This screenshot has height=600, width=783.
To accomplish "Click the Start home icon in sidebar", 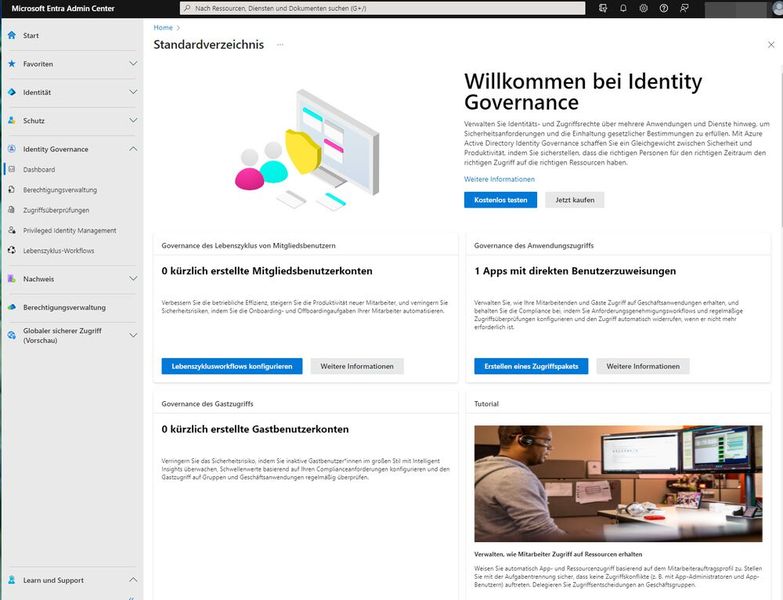I will pos(12,35).
